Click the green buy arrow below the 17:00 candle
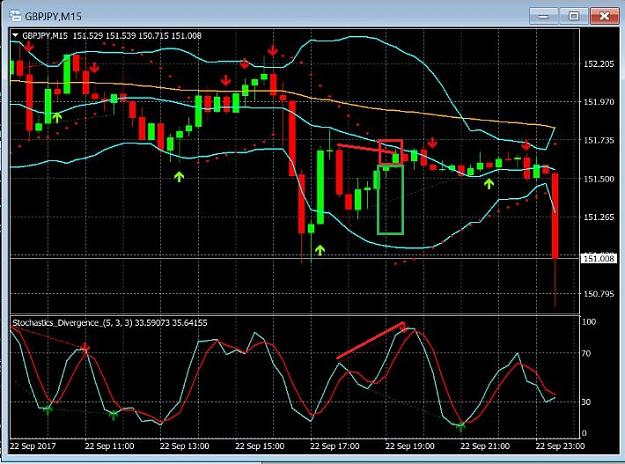625x464 pixels. coord(320,250)
